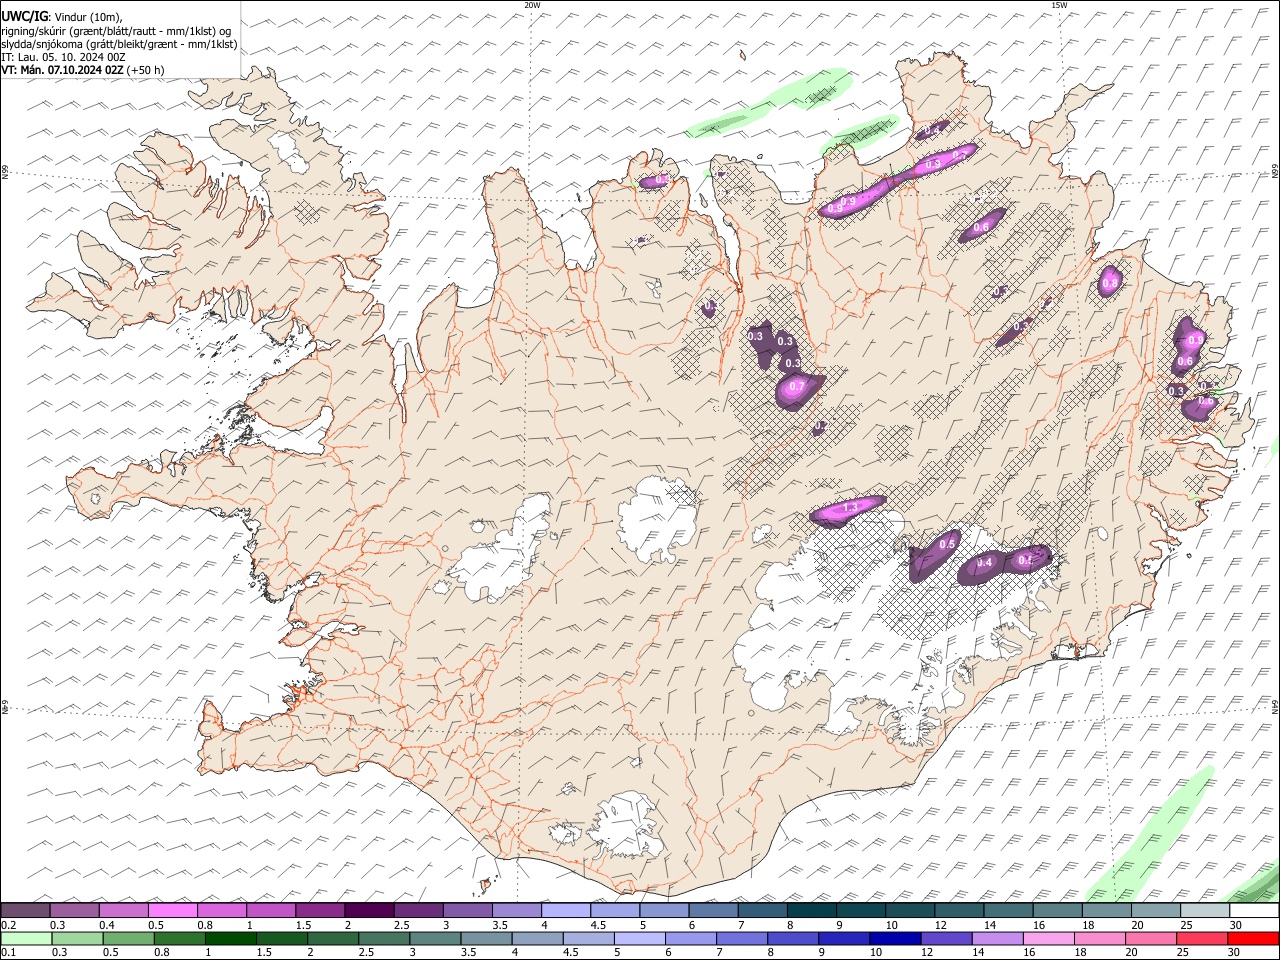Select top-row teal swatch at 12
1280x960 pixels.
click(x=959, y=910)
